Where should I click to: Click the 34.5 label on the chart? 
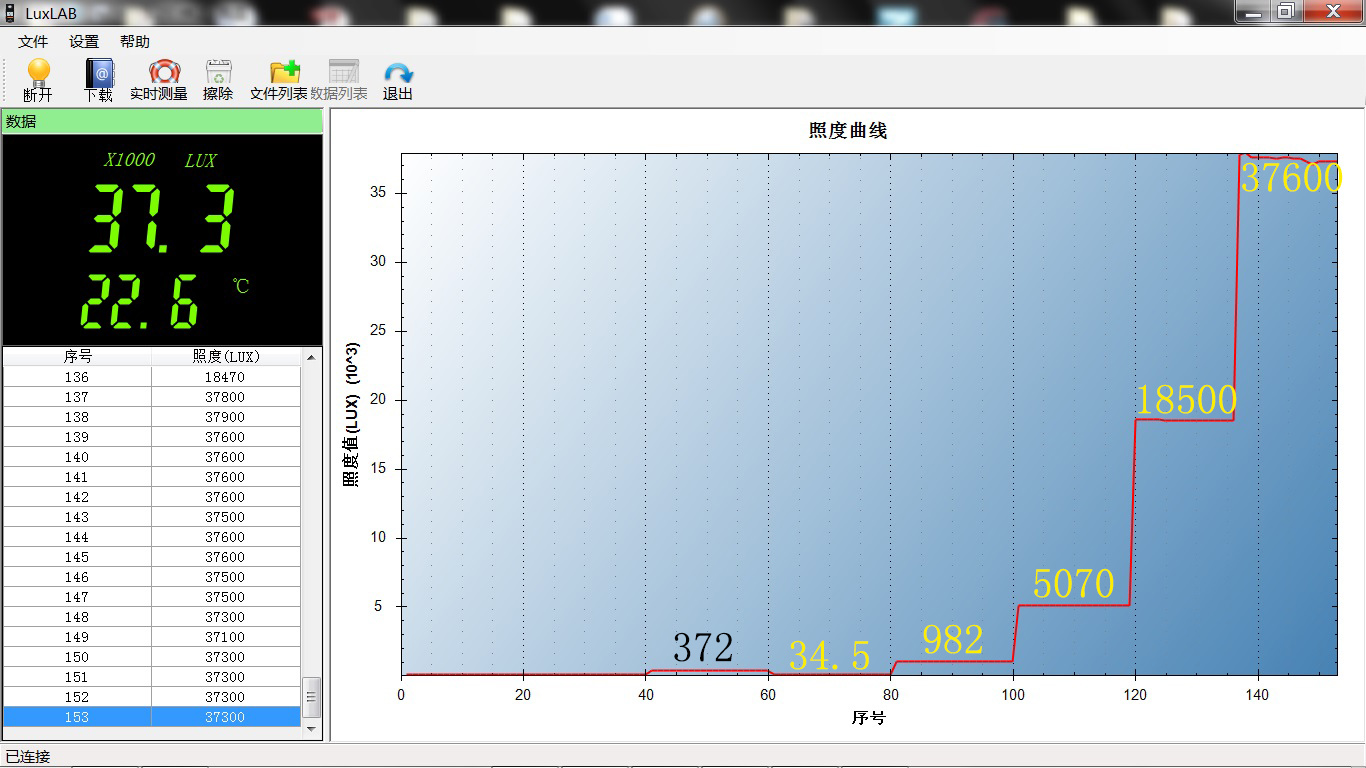coord(830,656)
